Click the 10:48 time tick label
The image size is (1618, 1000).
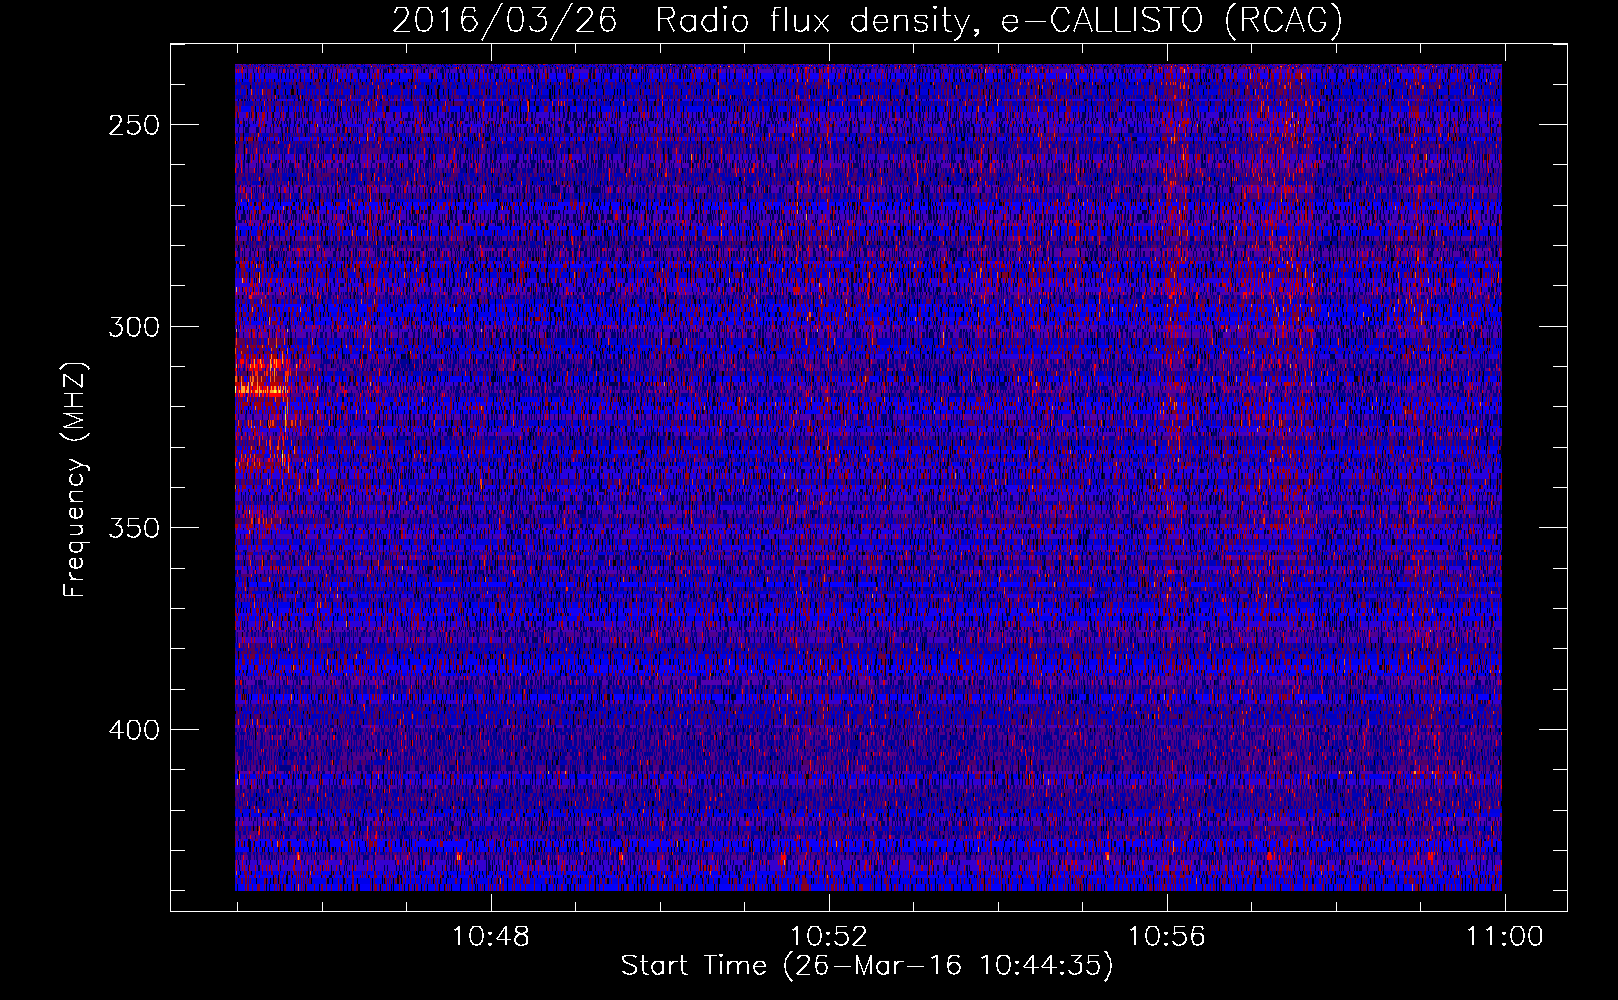(490, 937)
